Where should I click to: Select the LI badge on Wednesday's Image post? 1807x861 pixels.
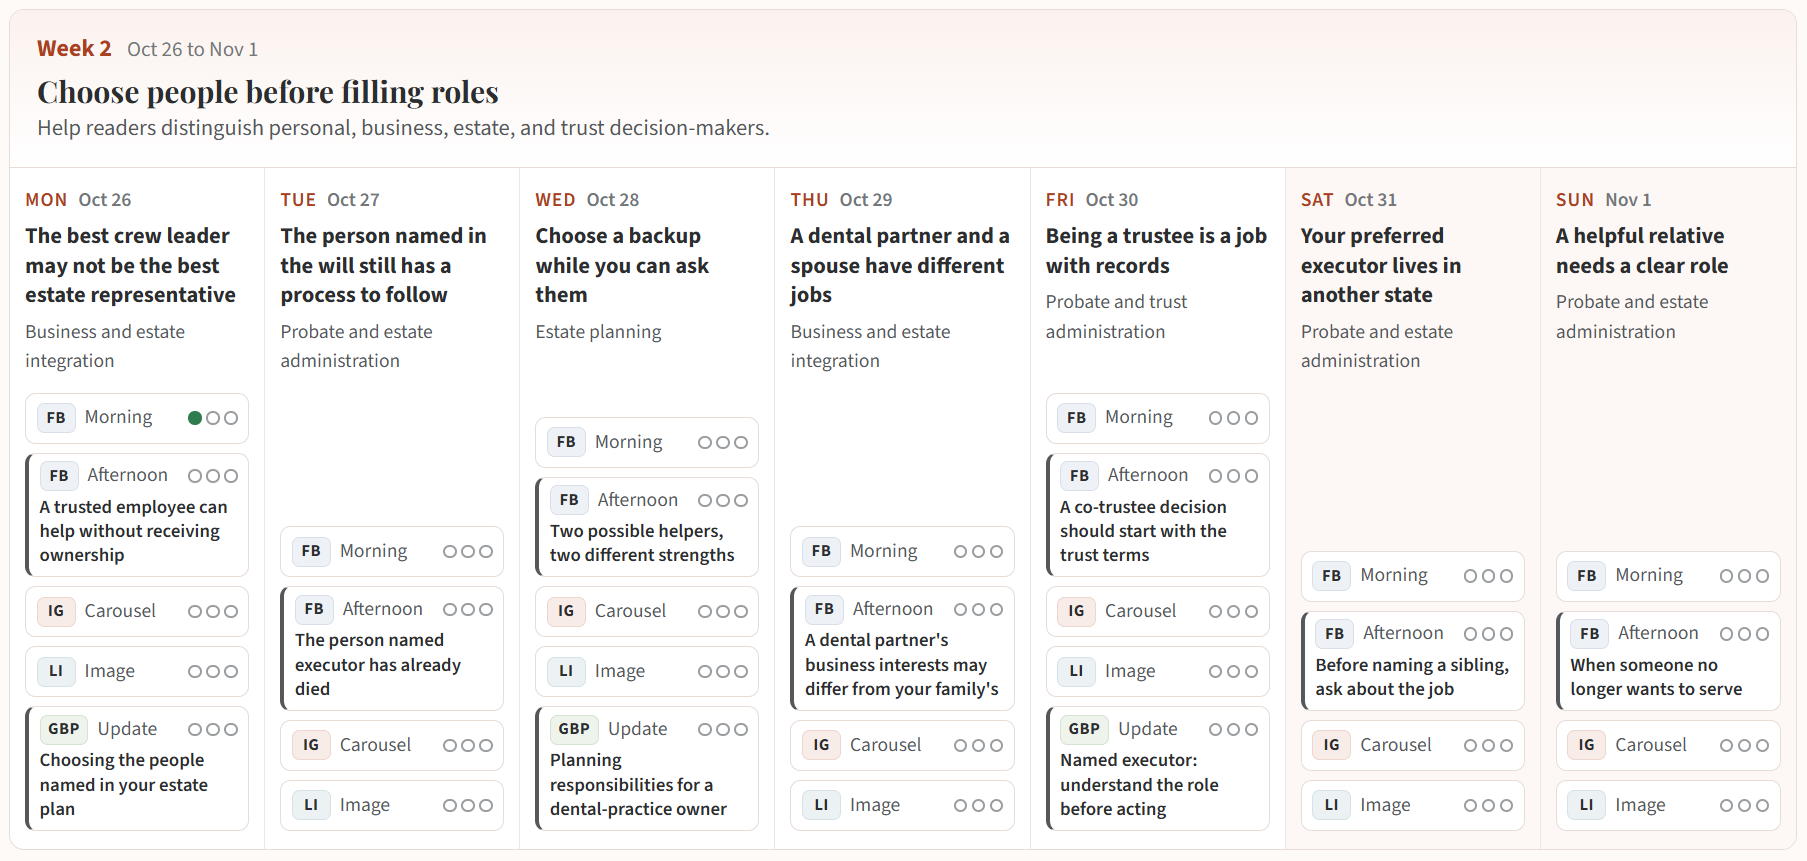566,671
